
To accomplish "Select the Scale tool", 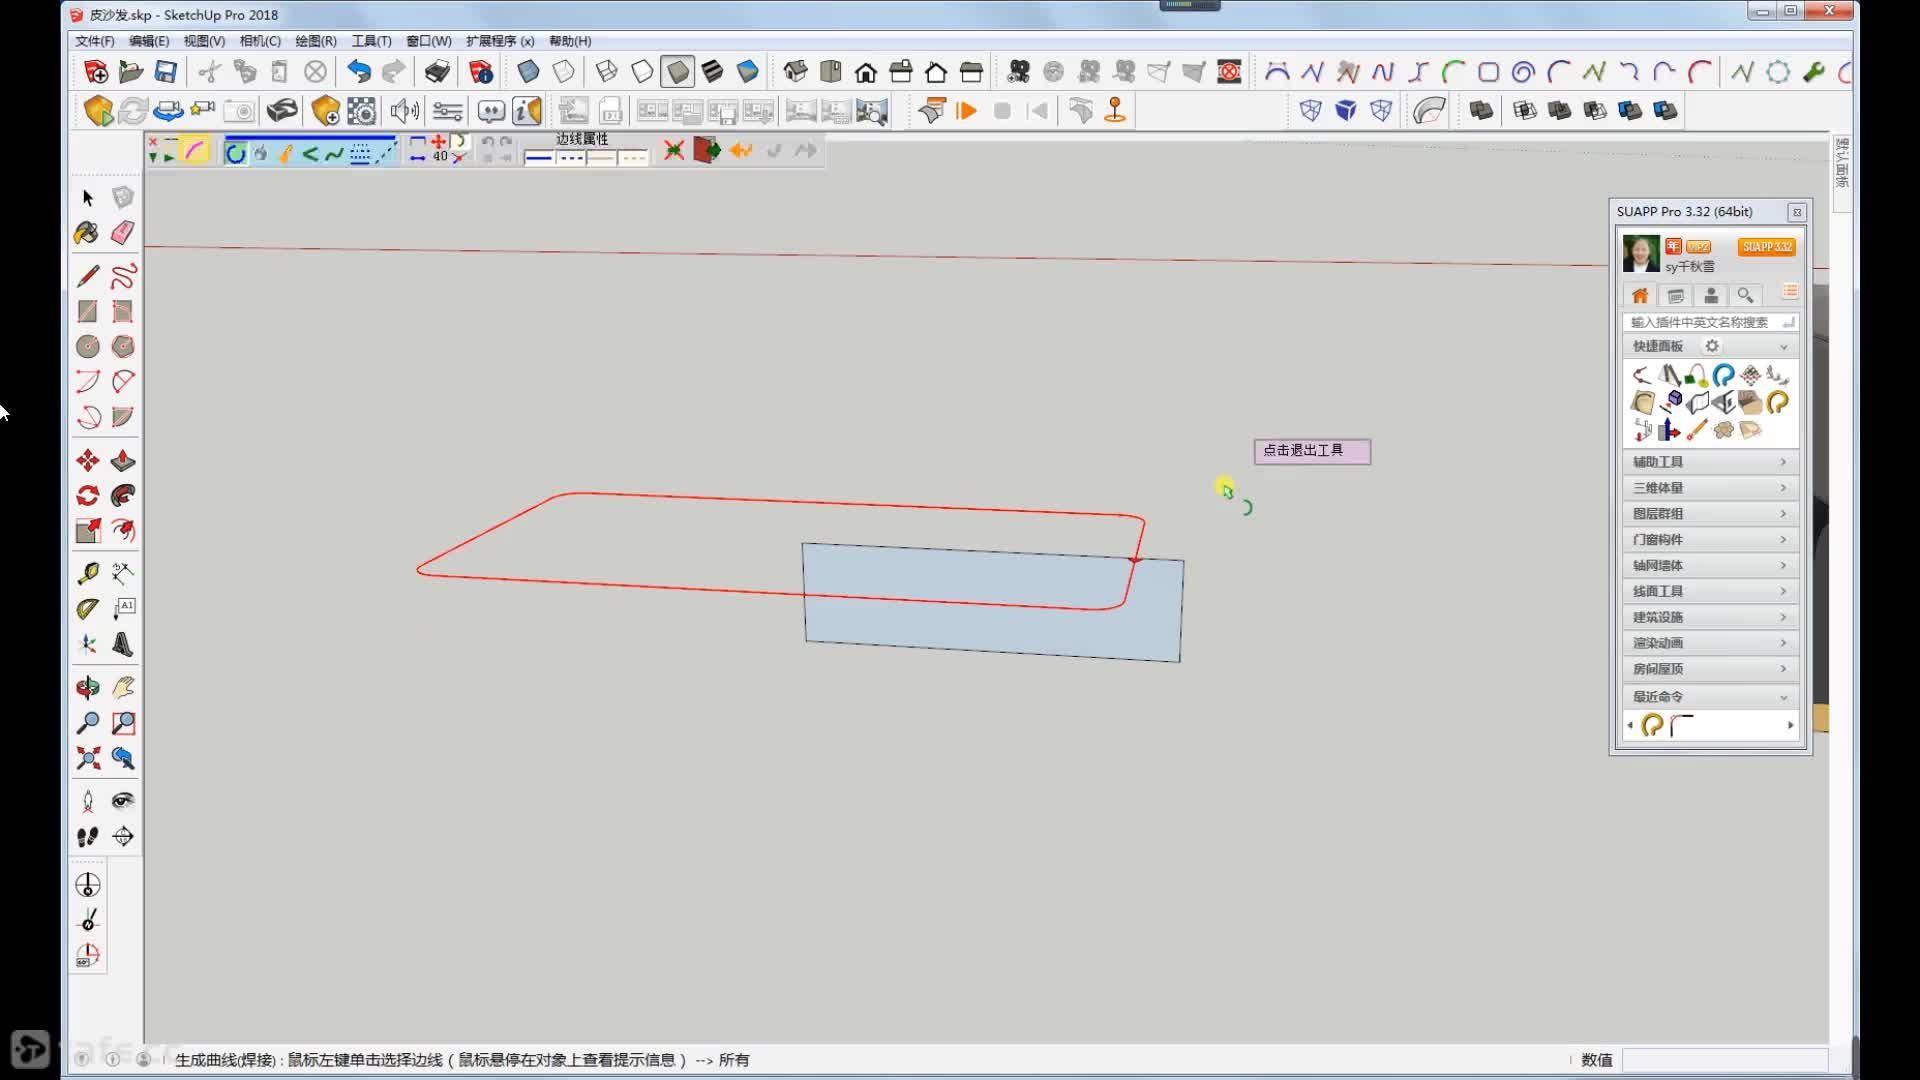I will click(x=88, y=530).
